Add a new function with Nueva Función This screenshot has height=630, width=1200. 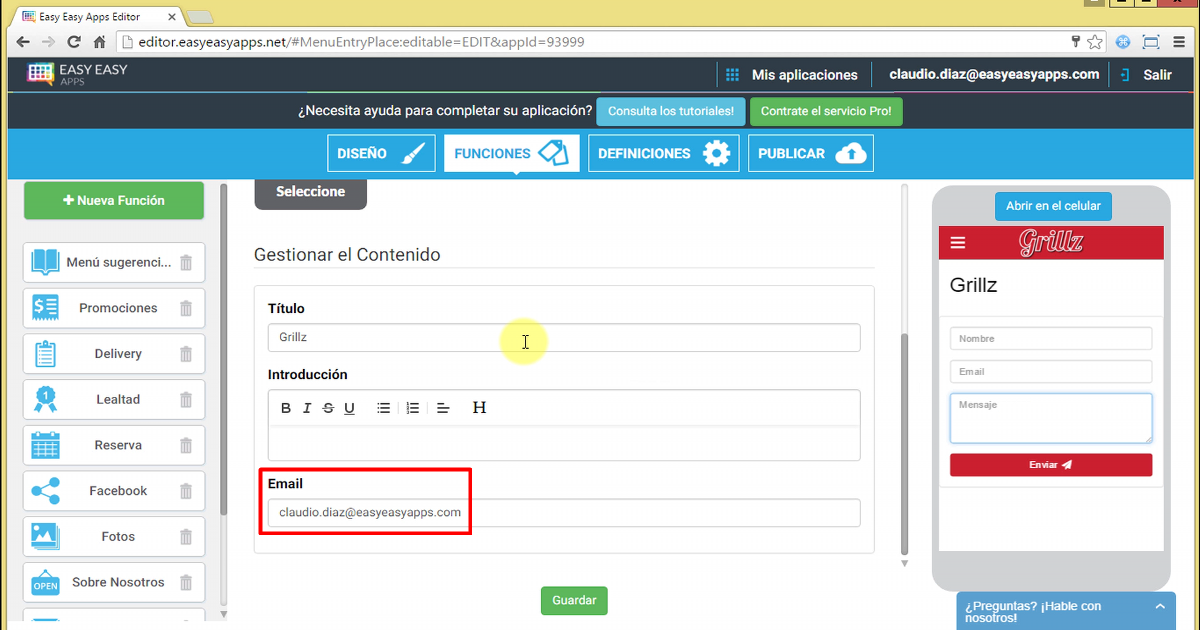pos(114,201)
